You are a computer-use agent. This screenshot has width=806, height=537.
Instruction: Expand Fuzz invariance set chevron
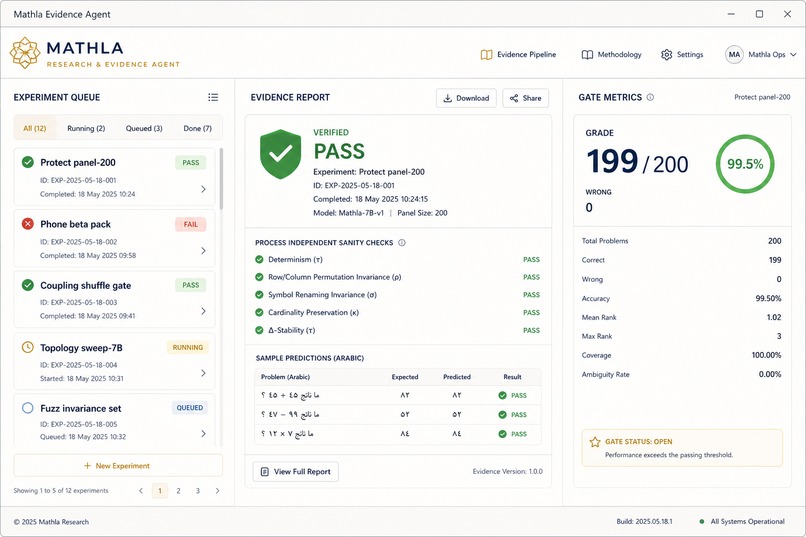[204, 433]
